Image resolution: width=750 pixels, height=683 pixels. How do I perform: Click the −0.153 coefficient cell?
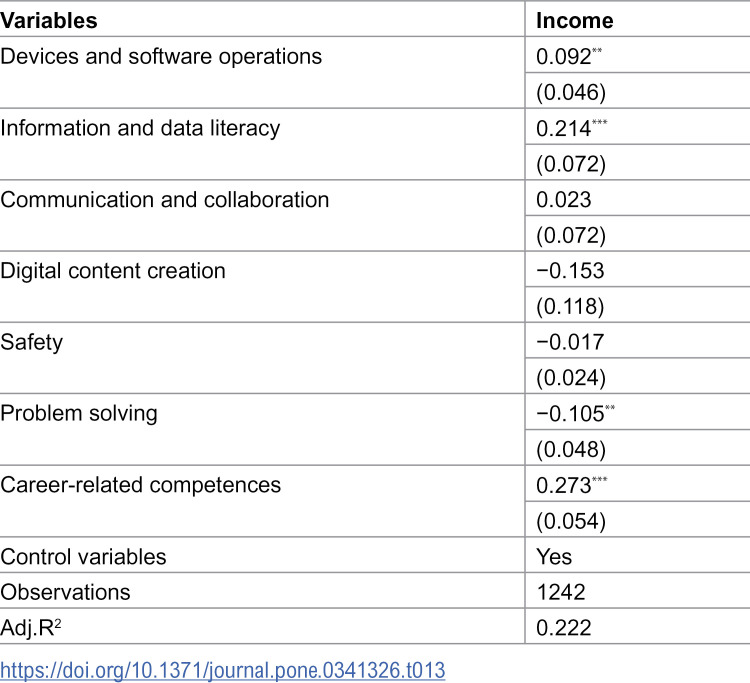(570, 271)
